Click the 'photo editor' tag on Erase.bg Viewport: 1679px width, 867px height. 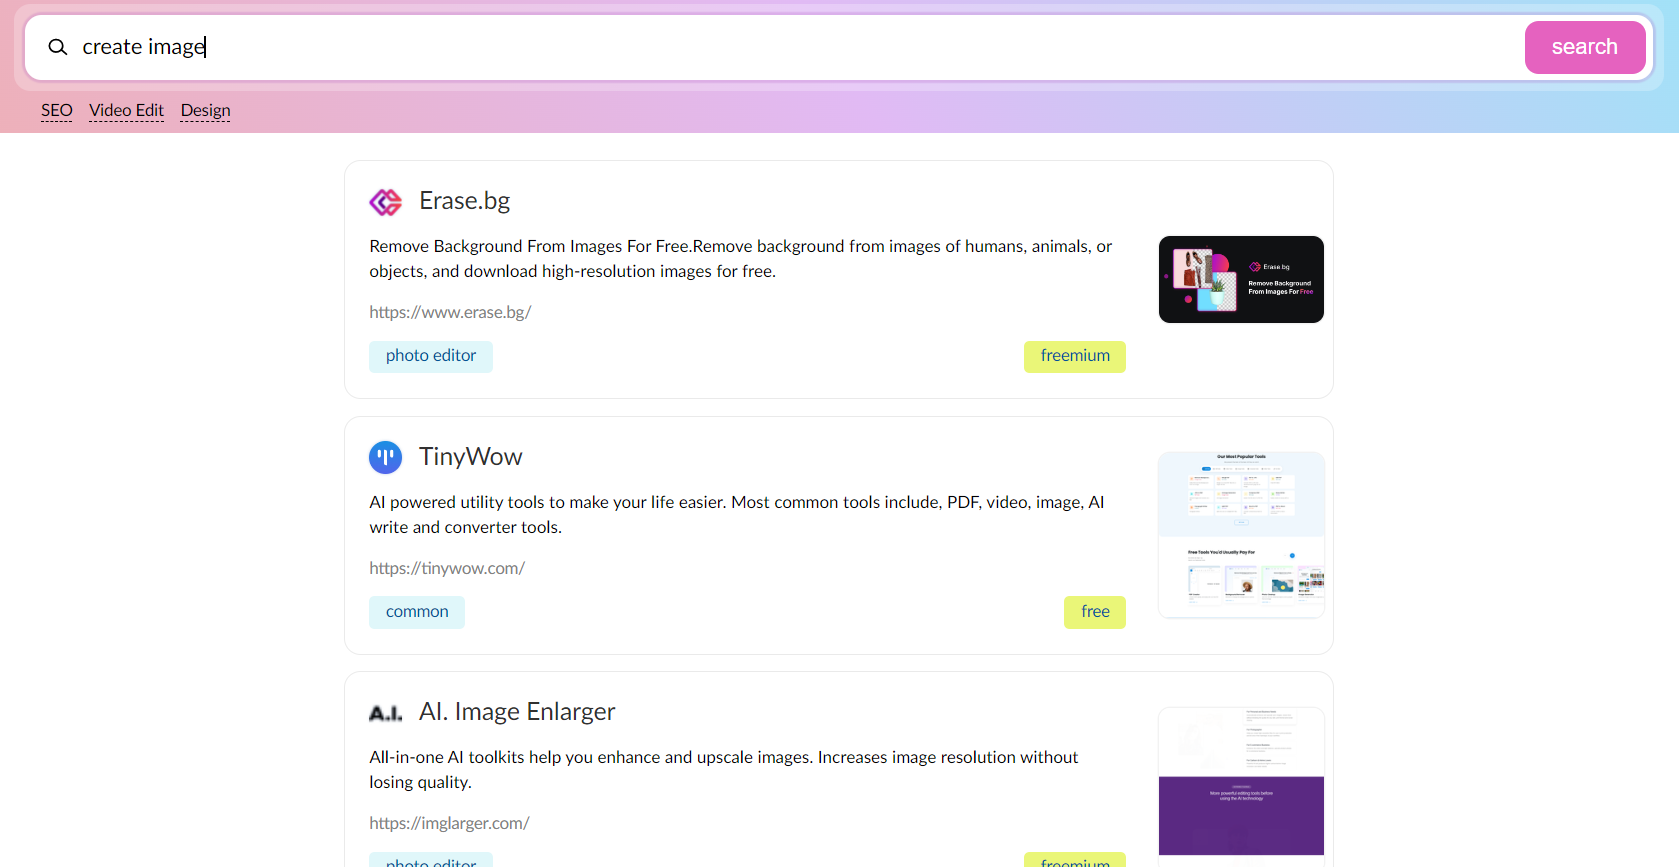click(431, 356)
